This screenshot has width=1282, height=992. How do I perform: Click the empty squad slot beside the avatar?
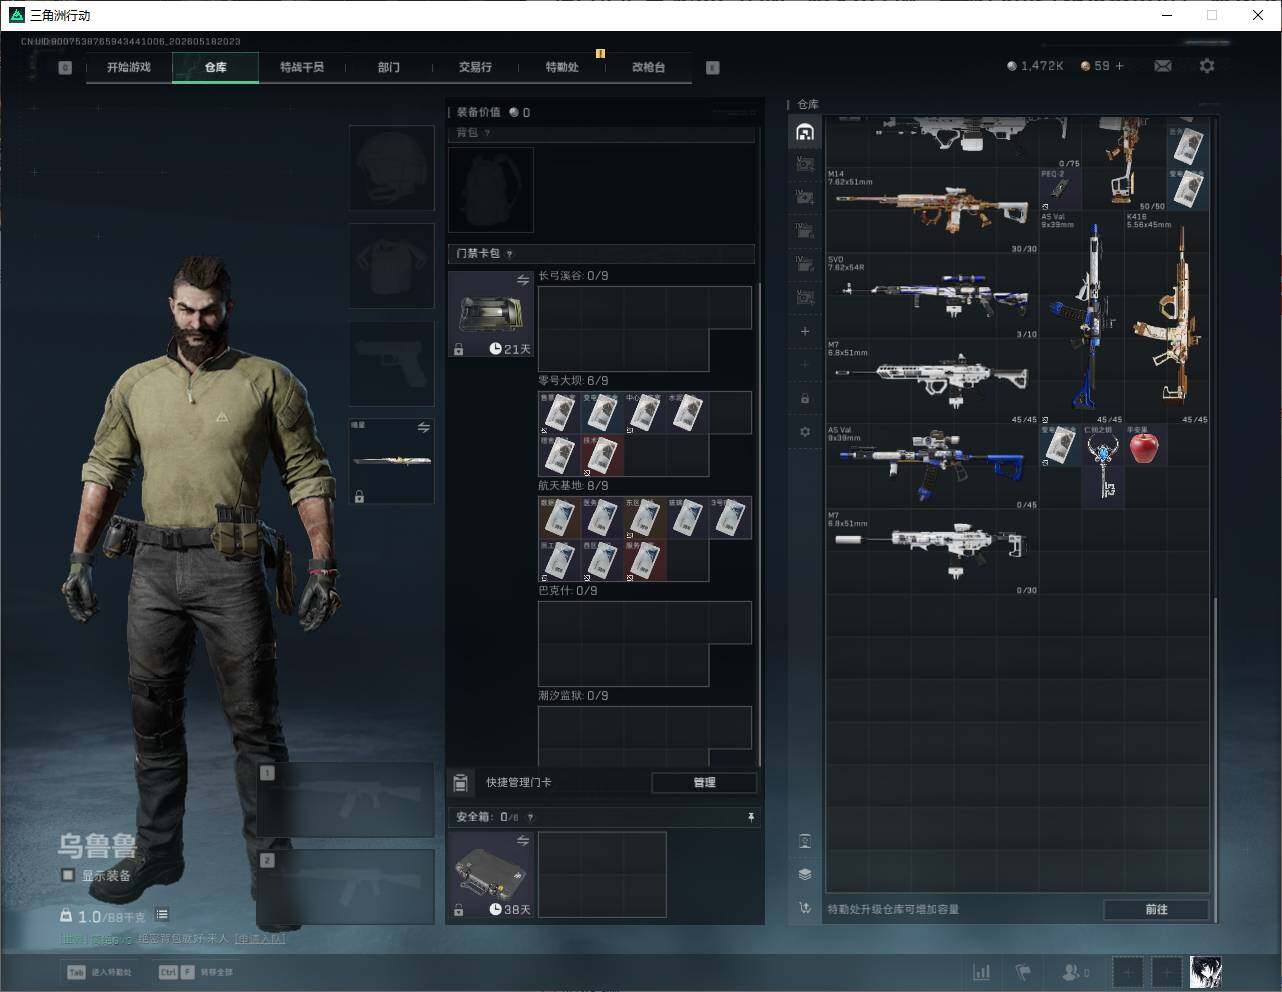[1166, 972]
